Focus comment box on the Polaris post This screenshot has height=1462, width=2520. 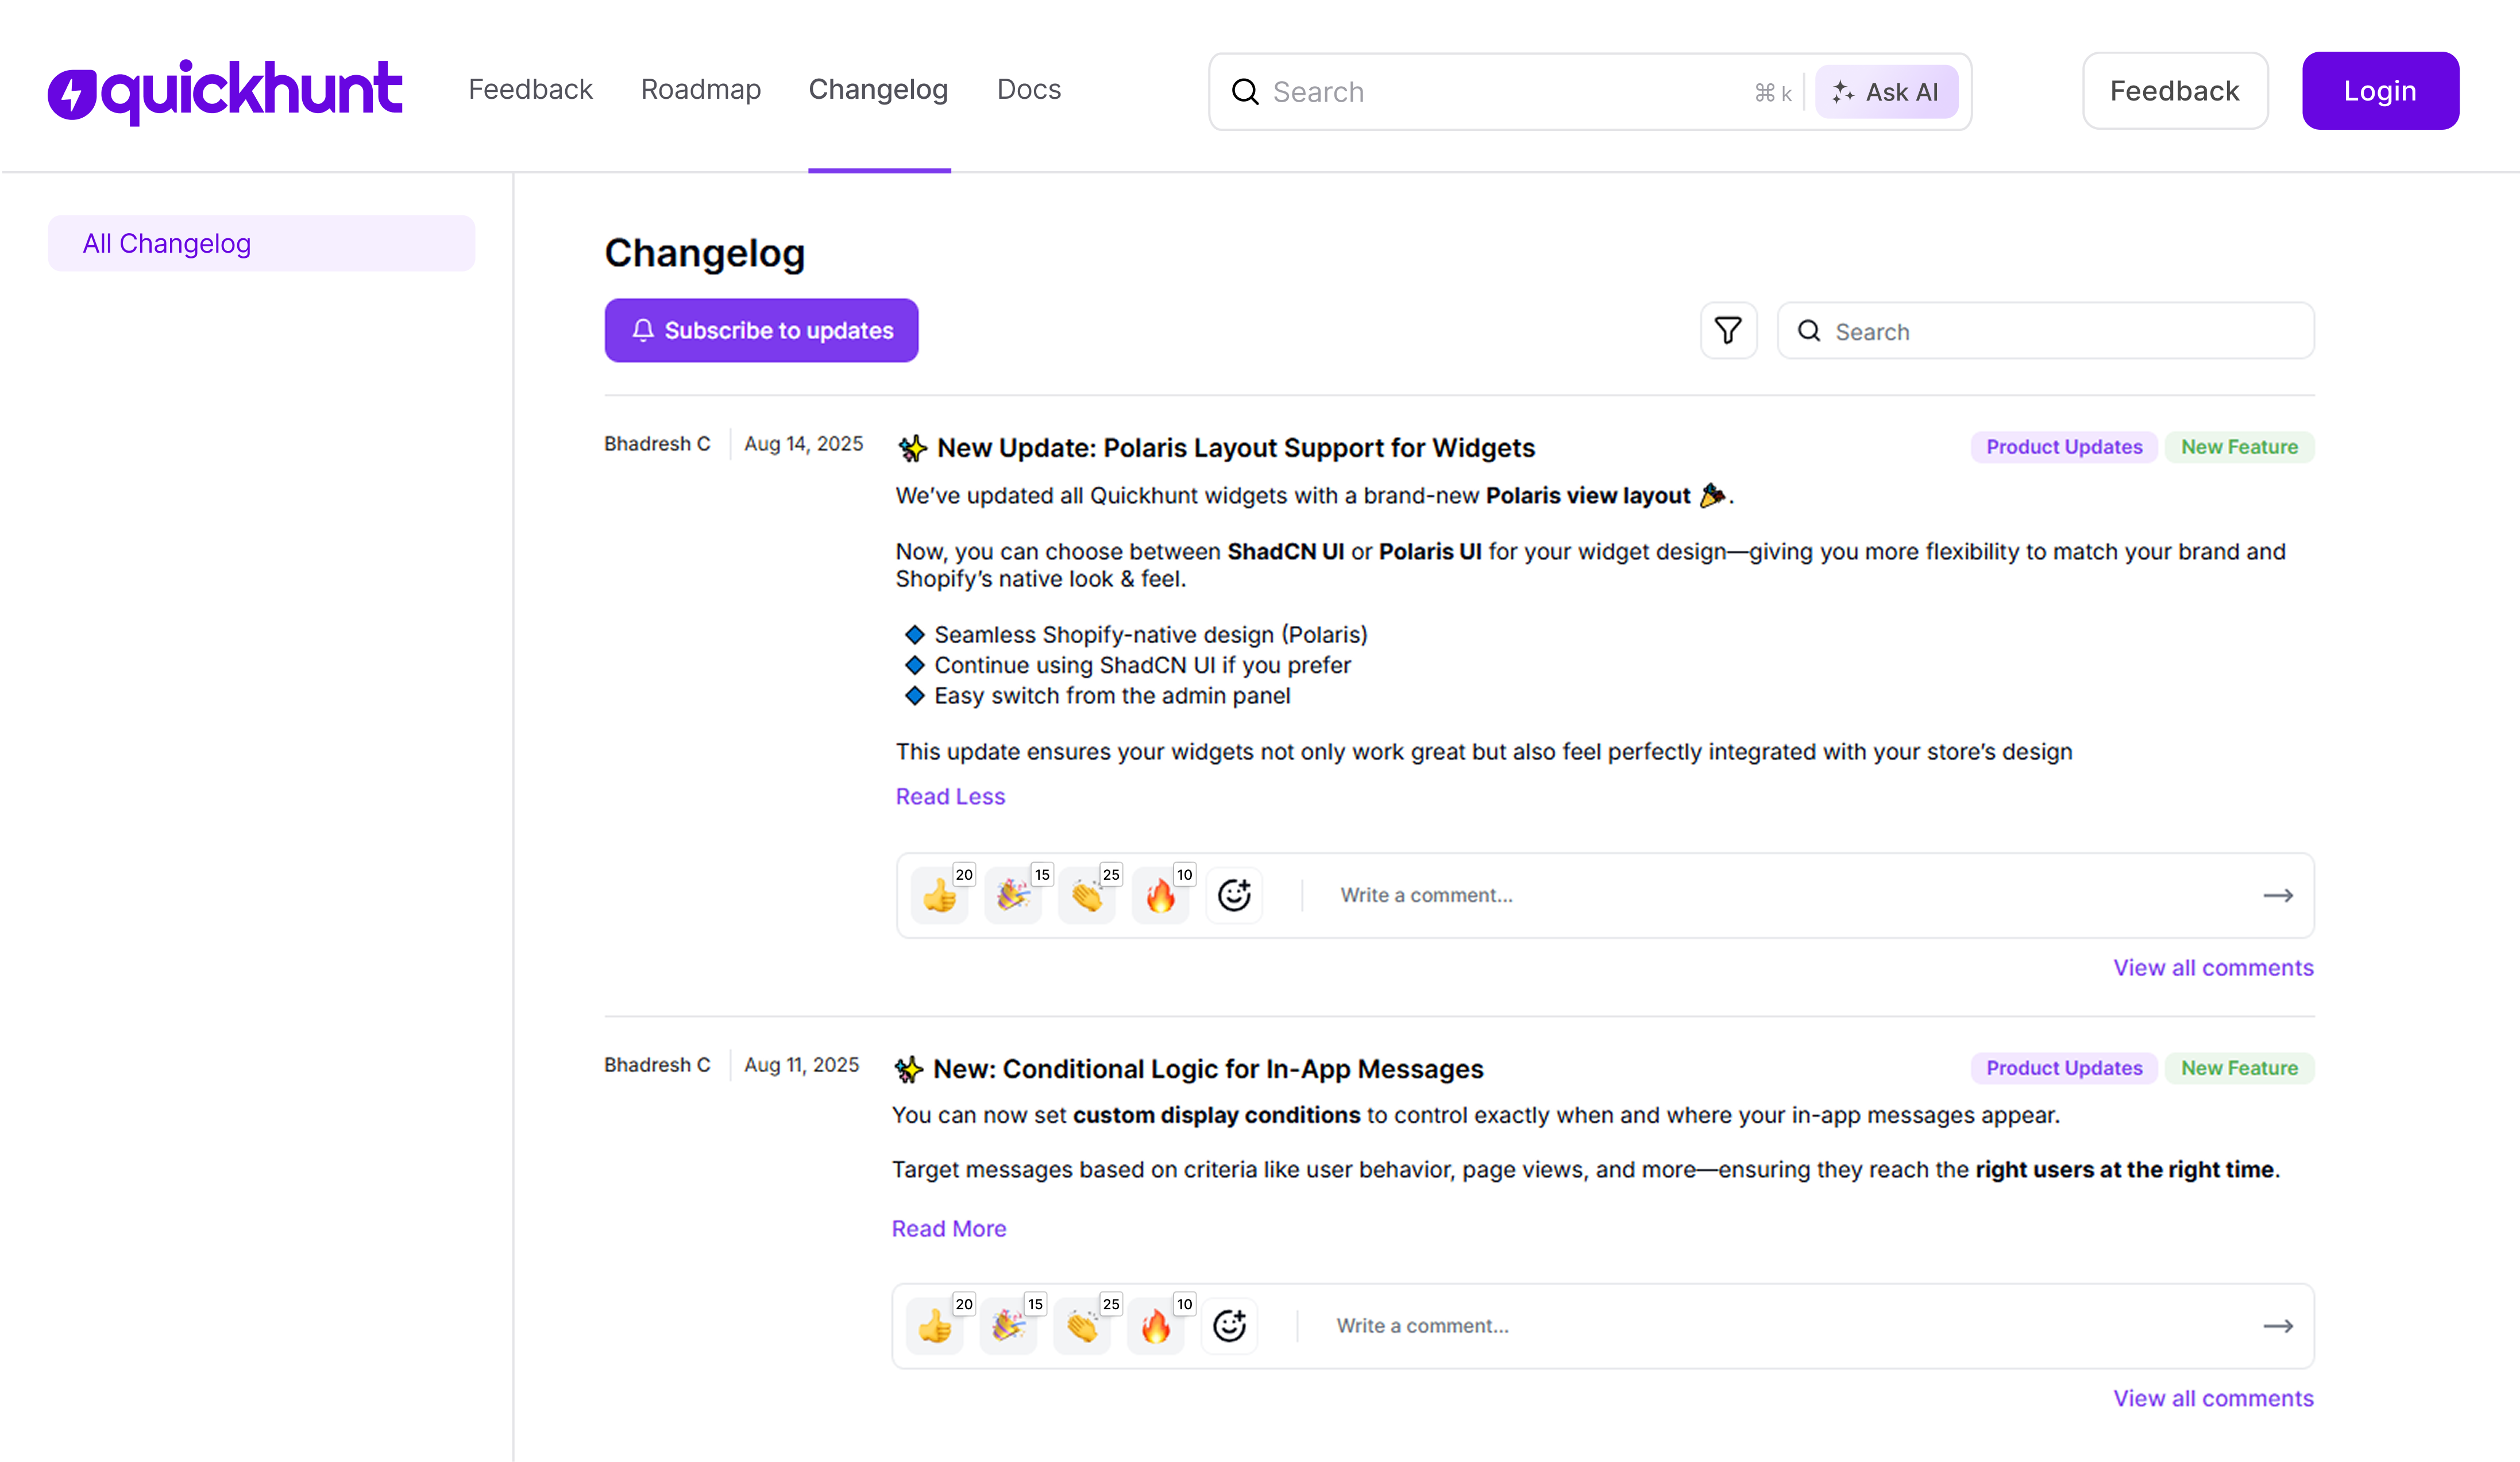point(1790,895)
